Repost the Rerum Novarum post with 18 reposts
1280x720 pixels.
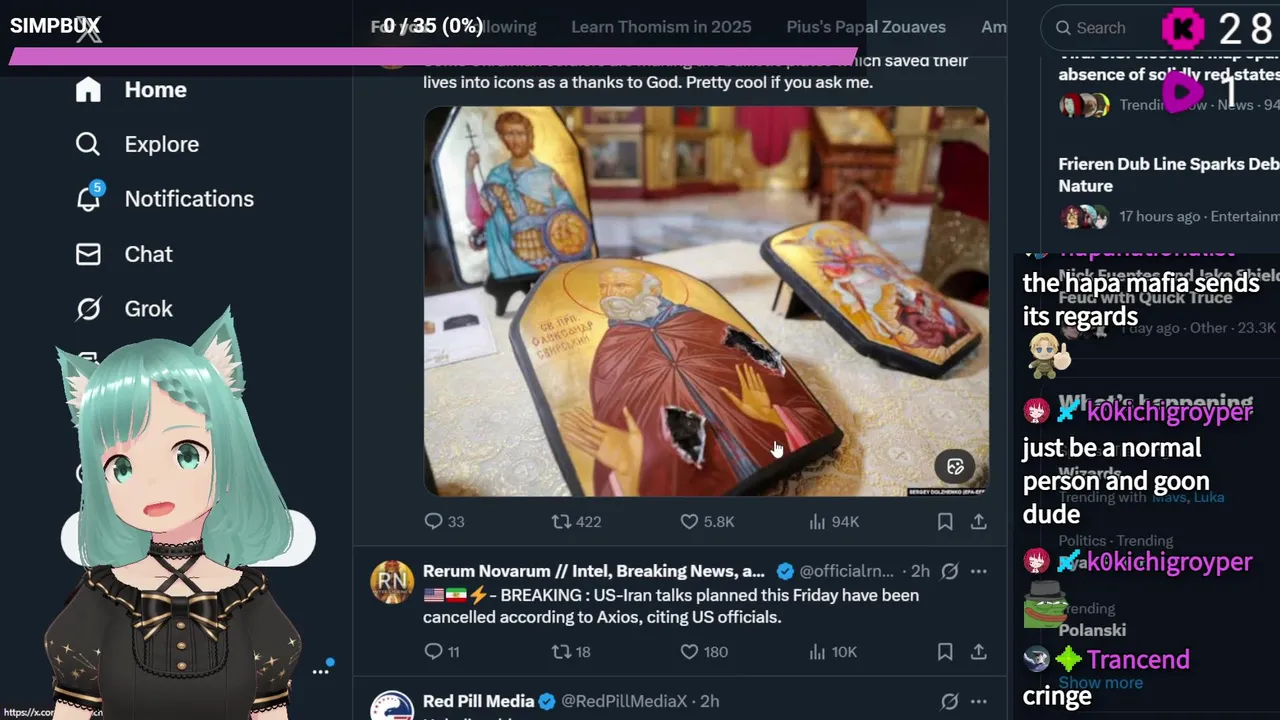(571, 652)
